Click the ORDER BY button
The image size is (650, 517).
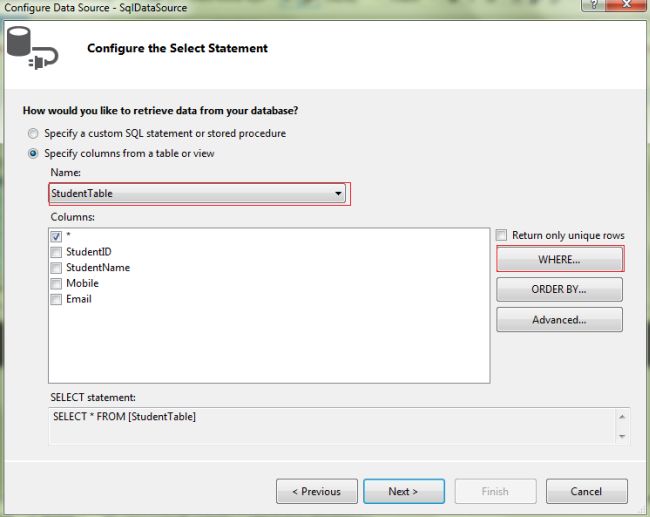tap(559, 290)
